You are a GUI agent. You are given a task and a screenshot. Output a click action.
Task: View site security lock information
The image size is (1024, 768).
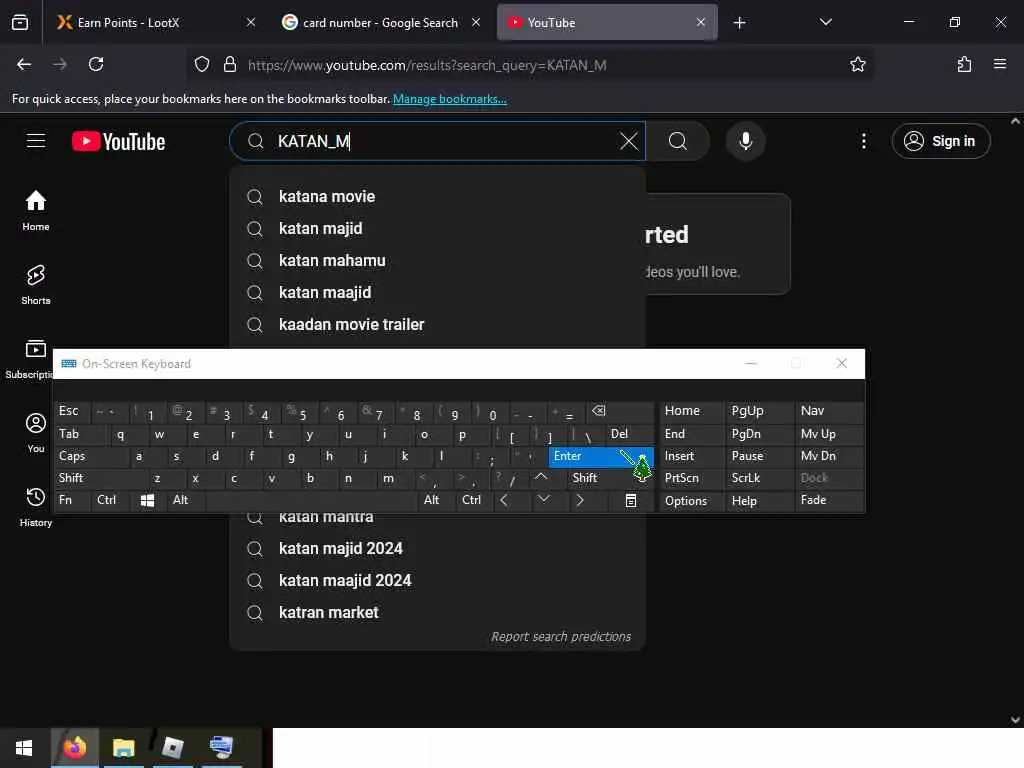point(230,64)
